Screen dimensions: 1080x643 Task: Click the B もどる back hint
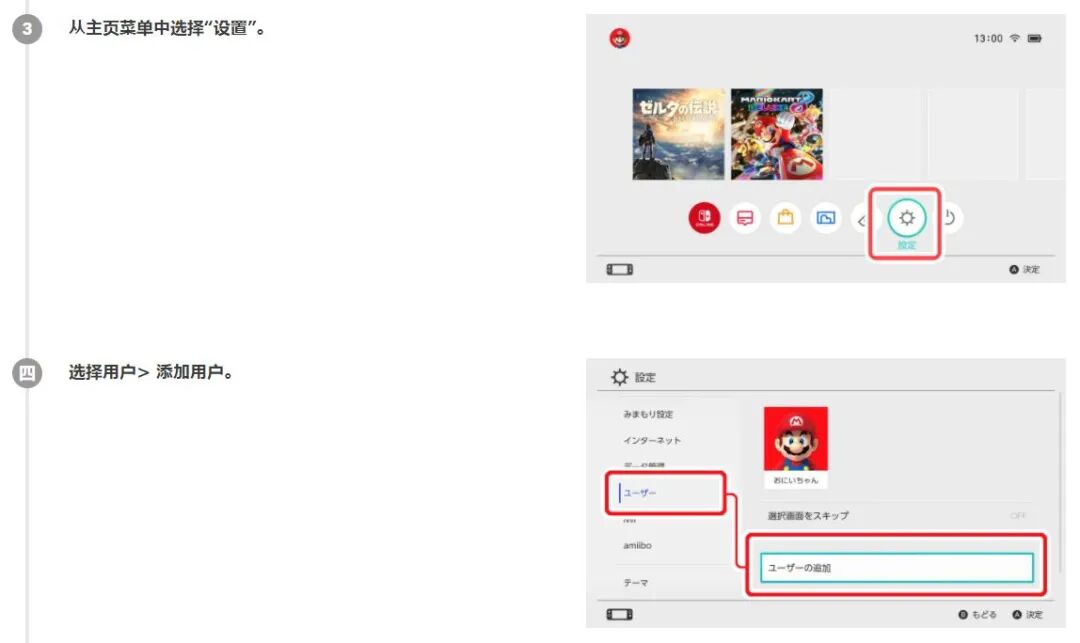977,614
